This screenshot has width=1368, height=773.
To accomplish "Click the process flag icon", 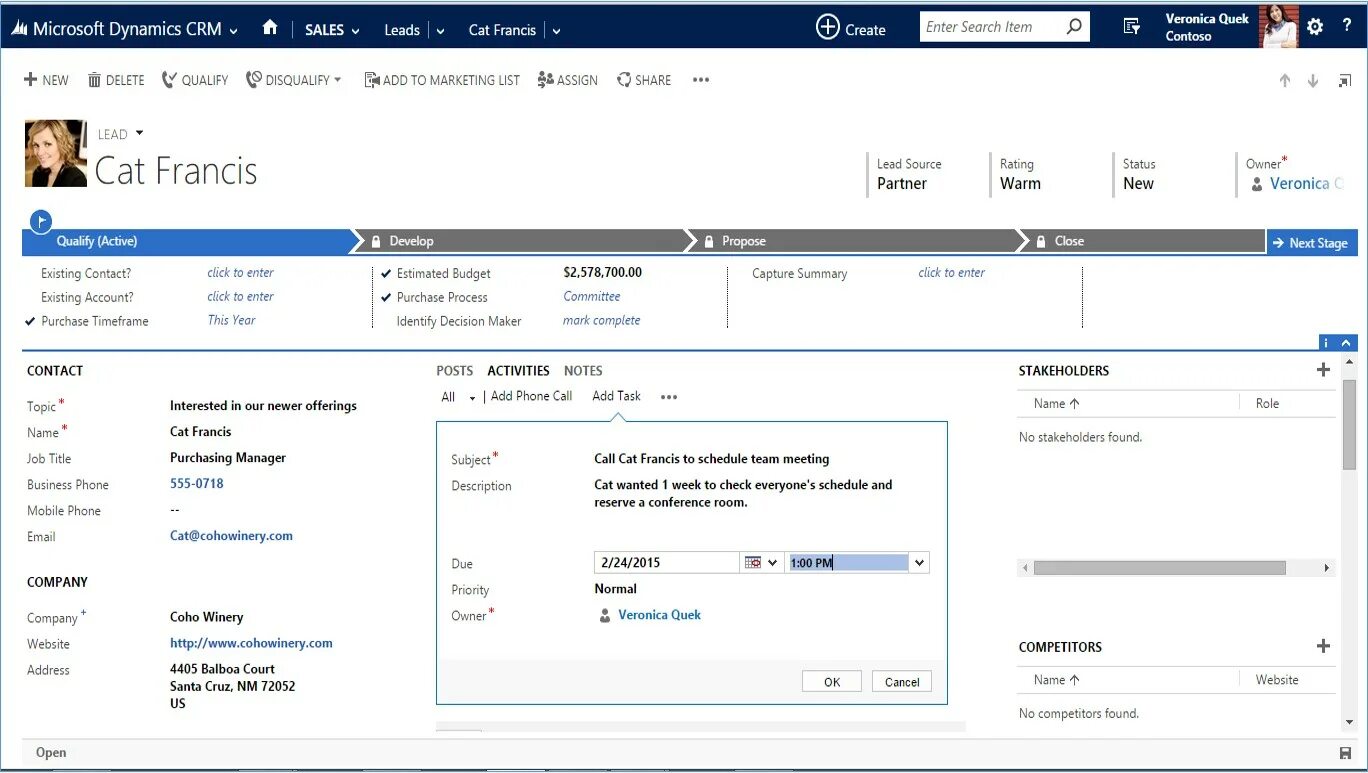I will point(40,222).
